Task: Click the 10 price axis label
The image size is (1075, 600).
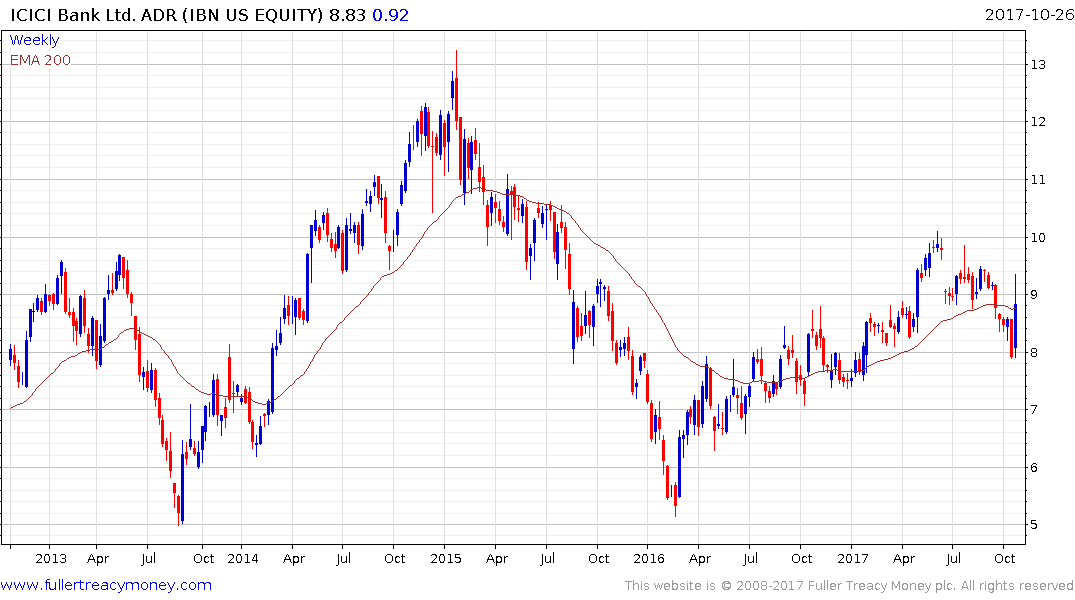Action: coord(1038,237)
